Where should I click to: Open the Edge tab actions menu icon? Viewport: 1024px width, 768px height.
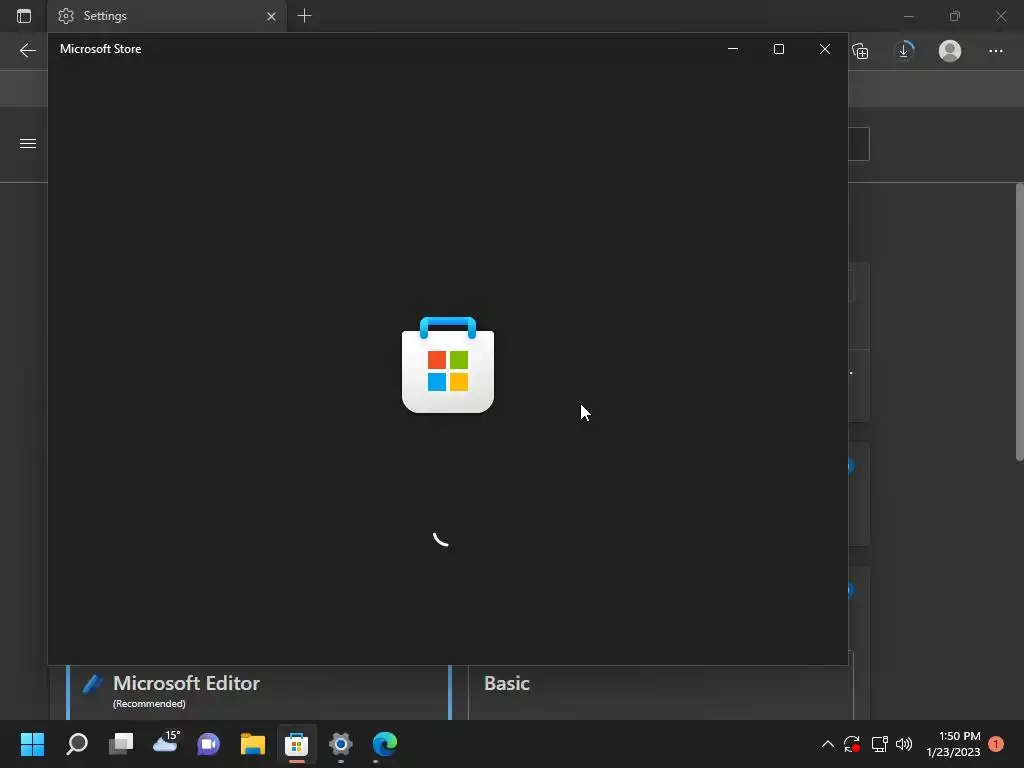pyautogui.click(x=24, y=16)
